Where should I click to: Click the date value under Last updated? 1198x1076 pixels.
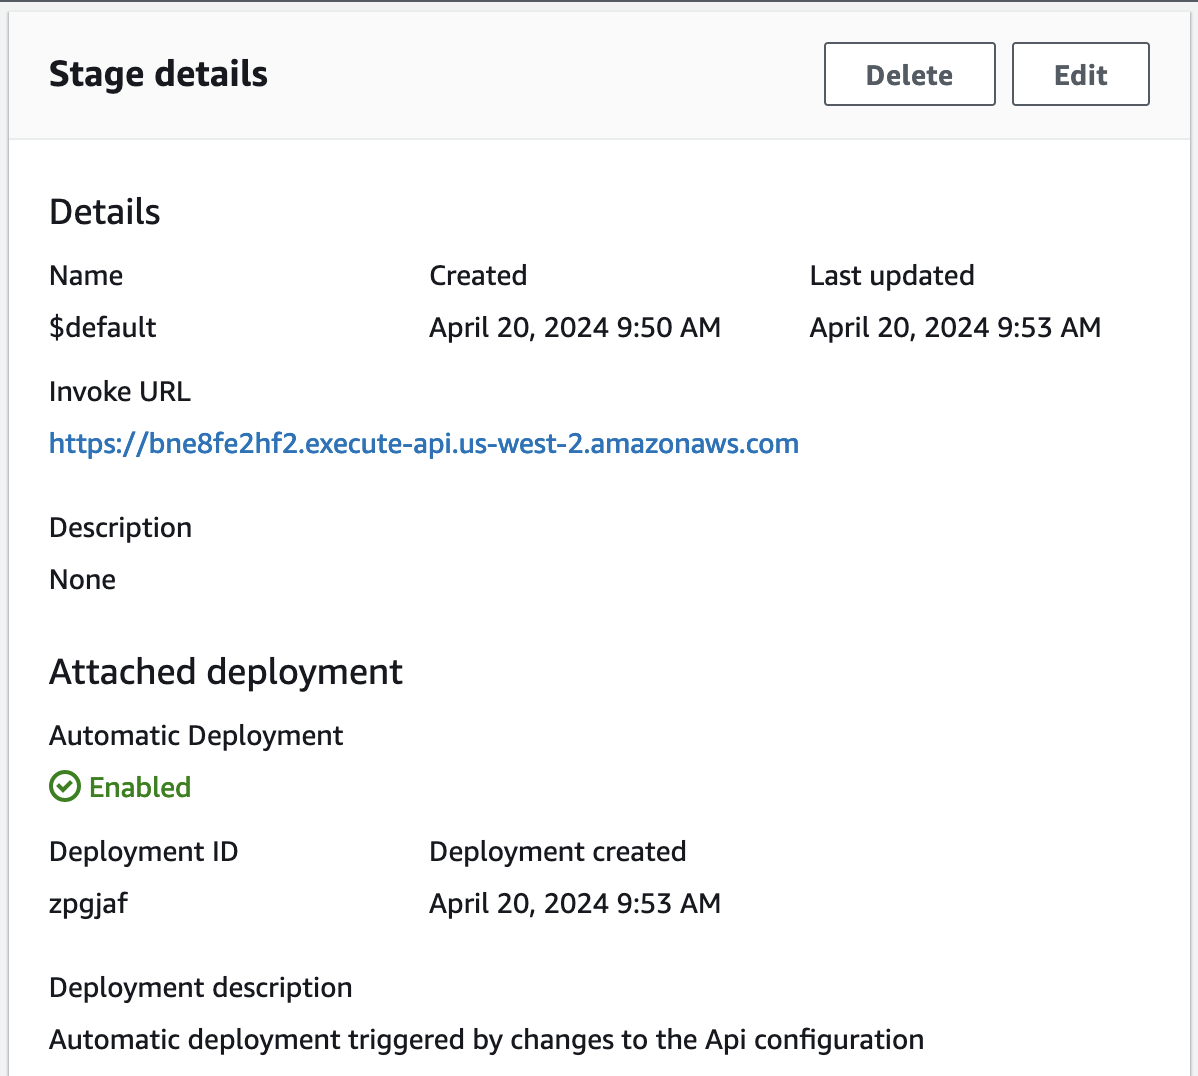[x=954, y=327]
